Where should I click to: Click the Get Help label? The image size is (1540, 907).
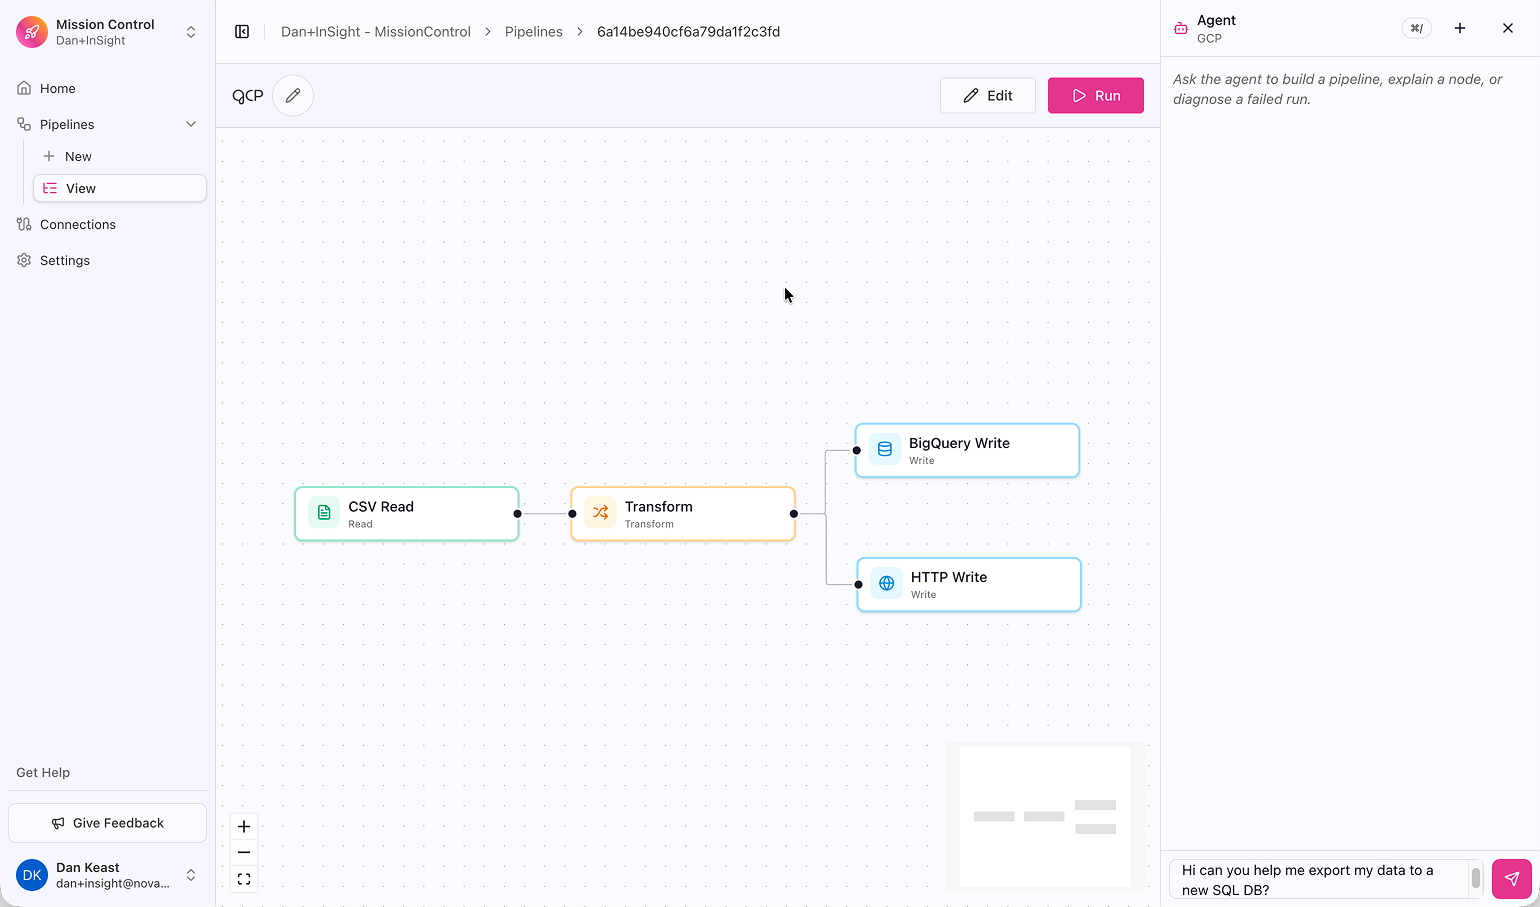[x=43, y=772]
